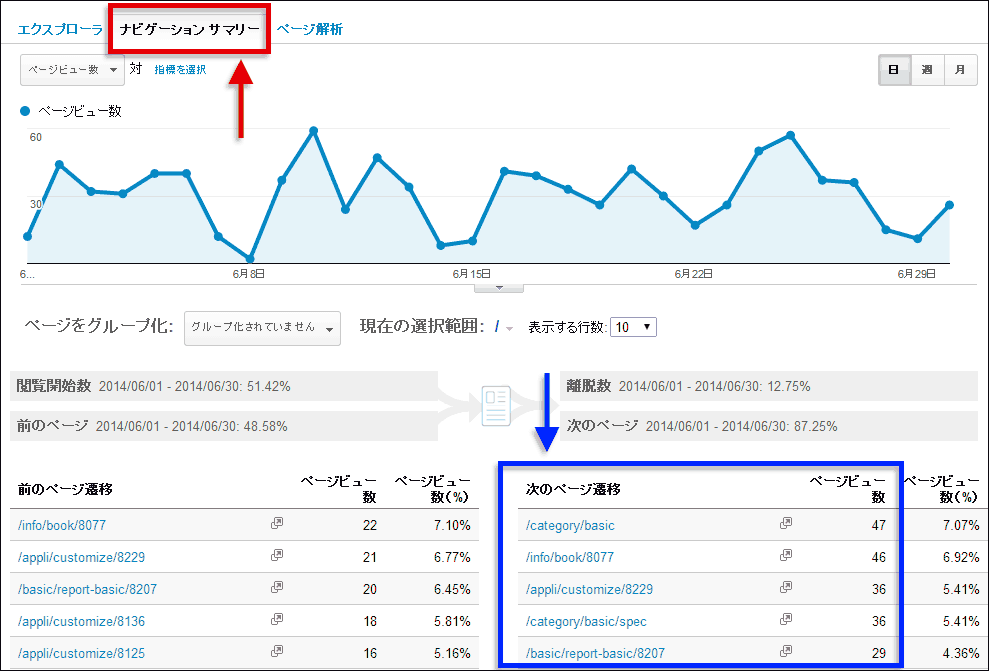
Task: Switch to エクスプローラ tab
Action: (x=60, y=29)
